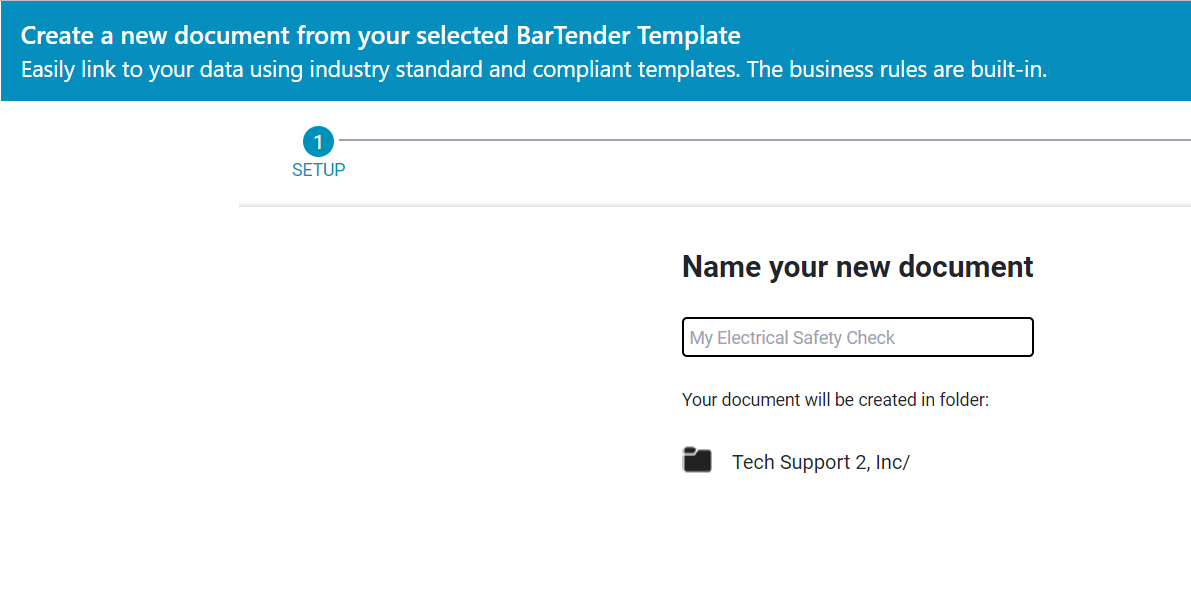Click the word 'folder:' in the destination label
Image resolution: width=1191 pixels, height=615 pixels.
point(965,400)
